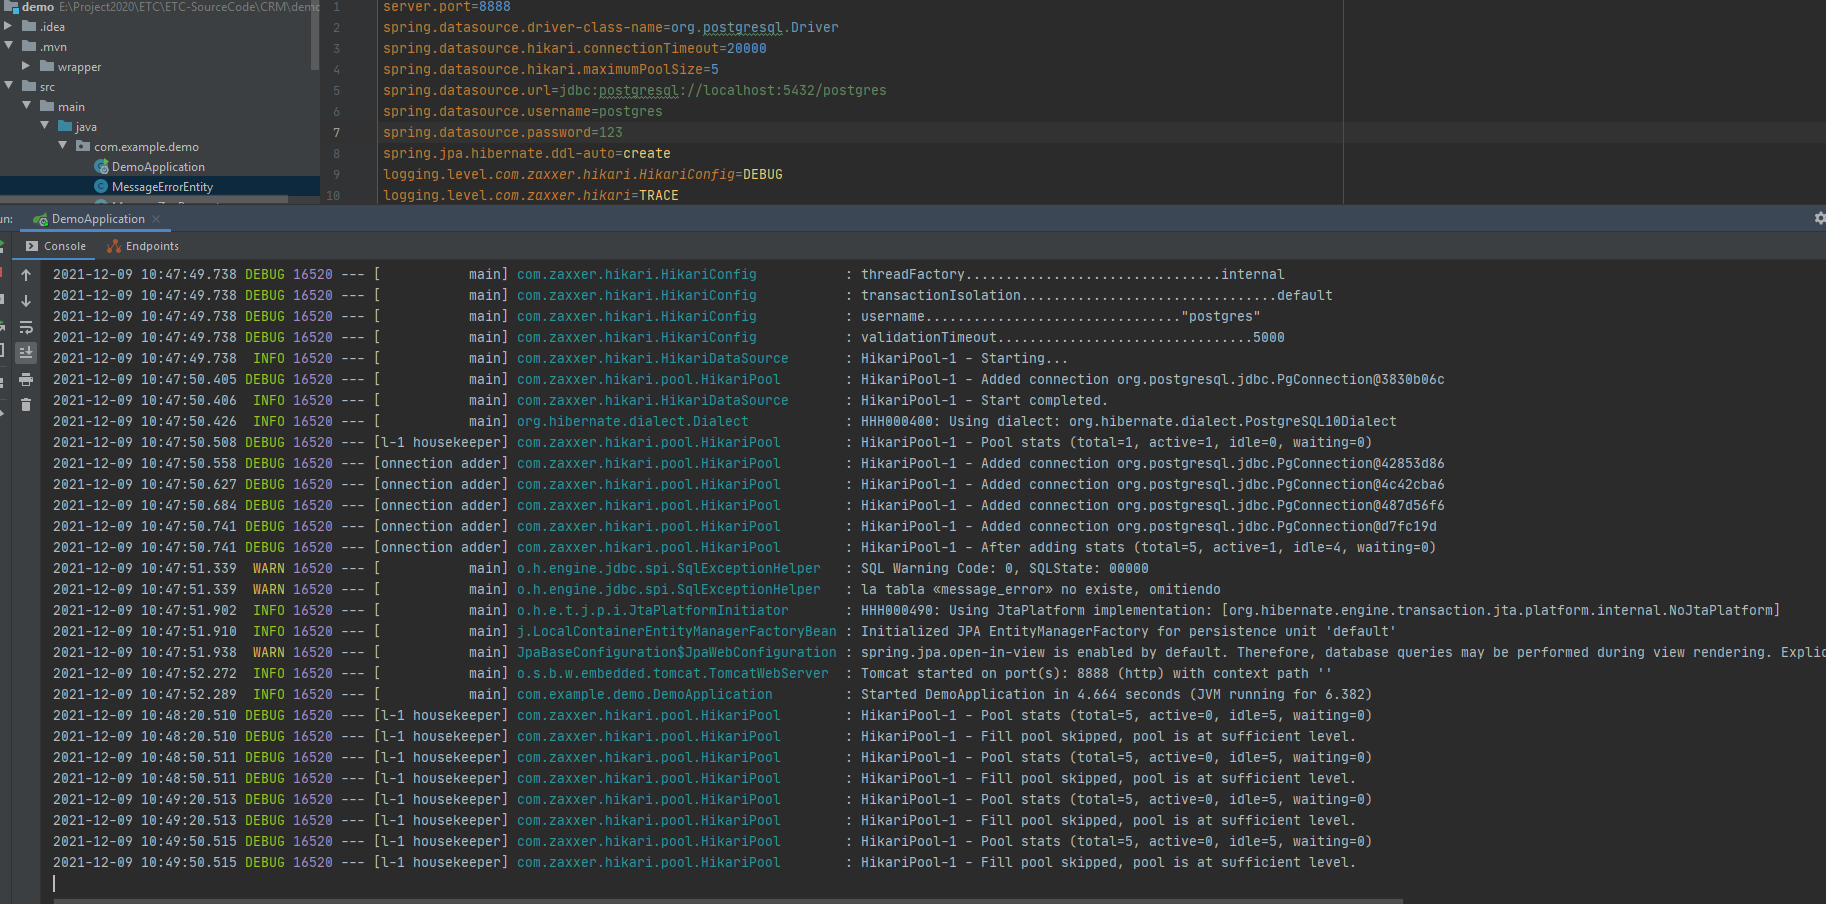Click the maximumPoolSize=5 line

tap(550, 70)
